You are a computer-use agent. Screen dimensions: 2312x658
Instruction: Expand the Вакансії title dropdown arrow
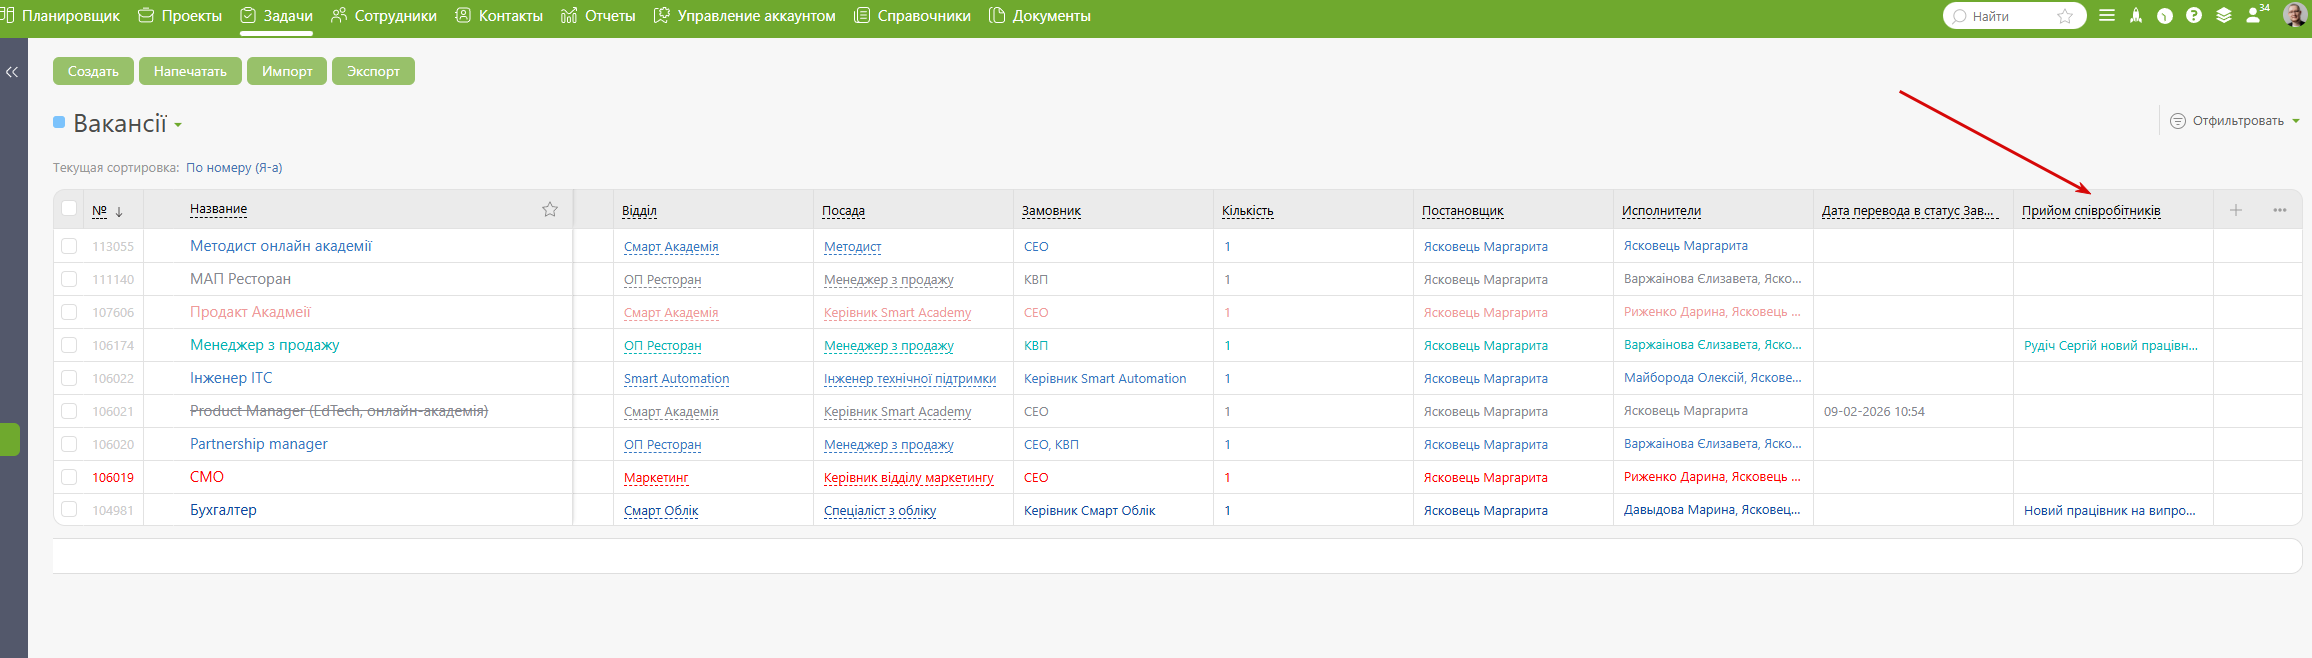(178, 125)
